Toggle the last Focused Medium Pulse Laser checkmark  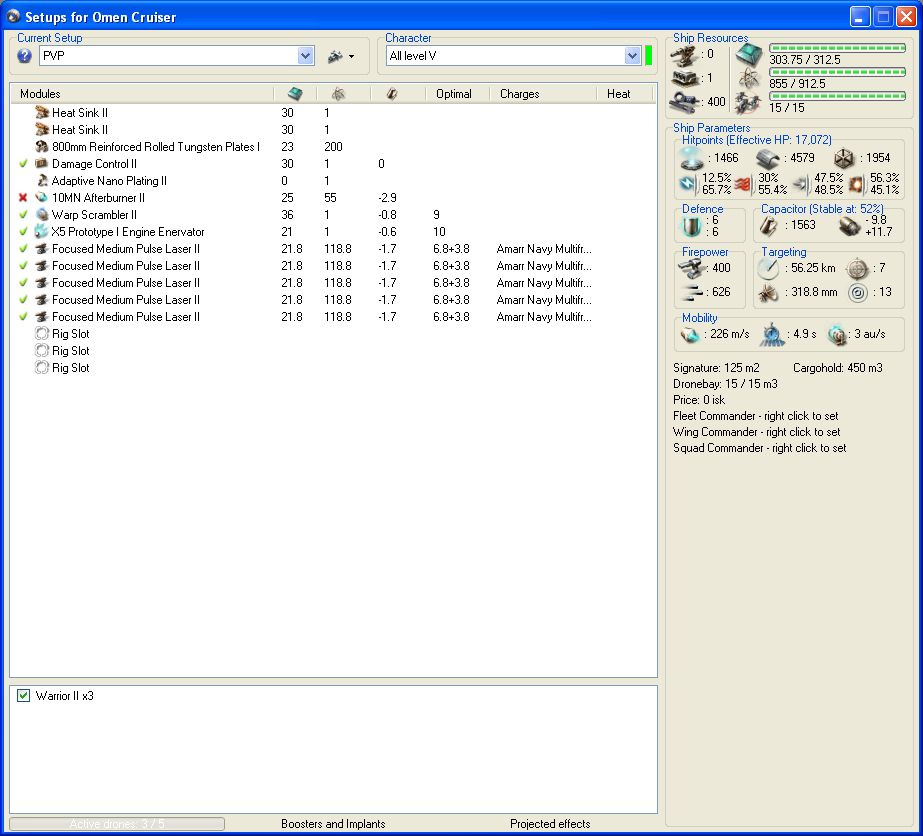[24, 317]
